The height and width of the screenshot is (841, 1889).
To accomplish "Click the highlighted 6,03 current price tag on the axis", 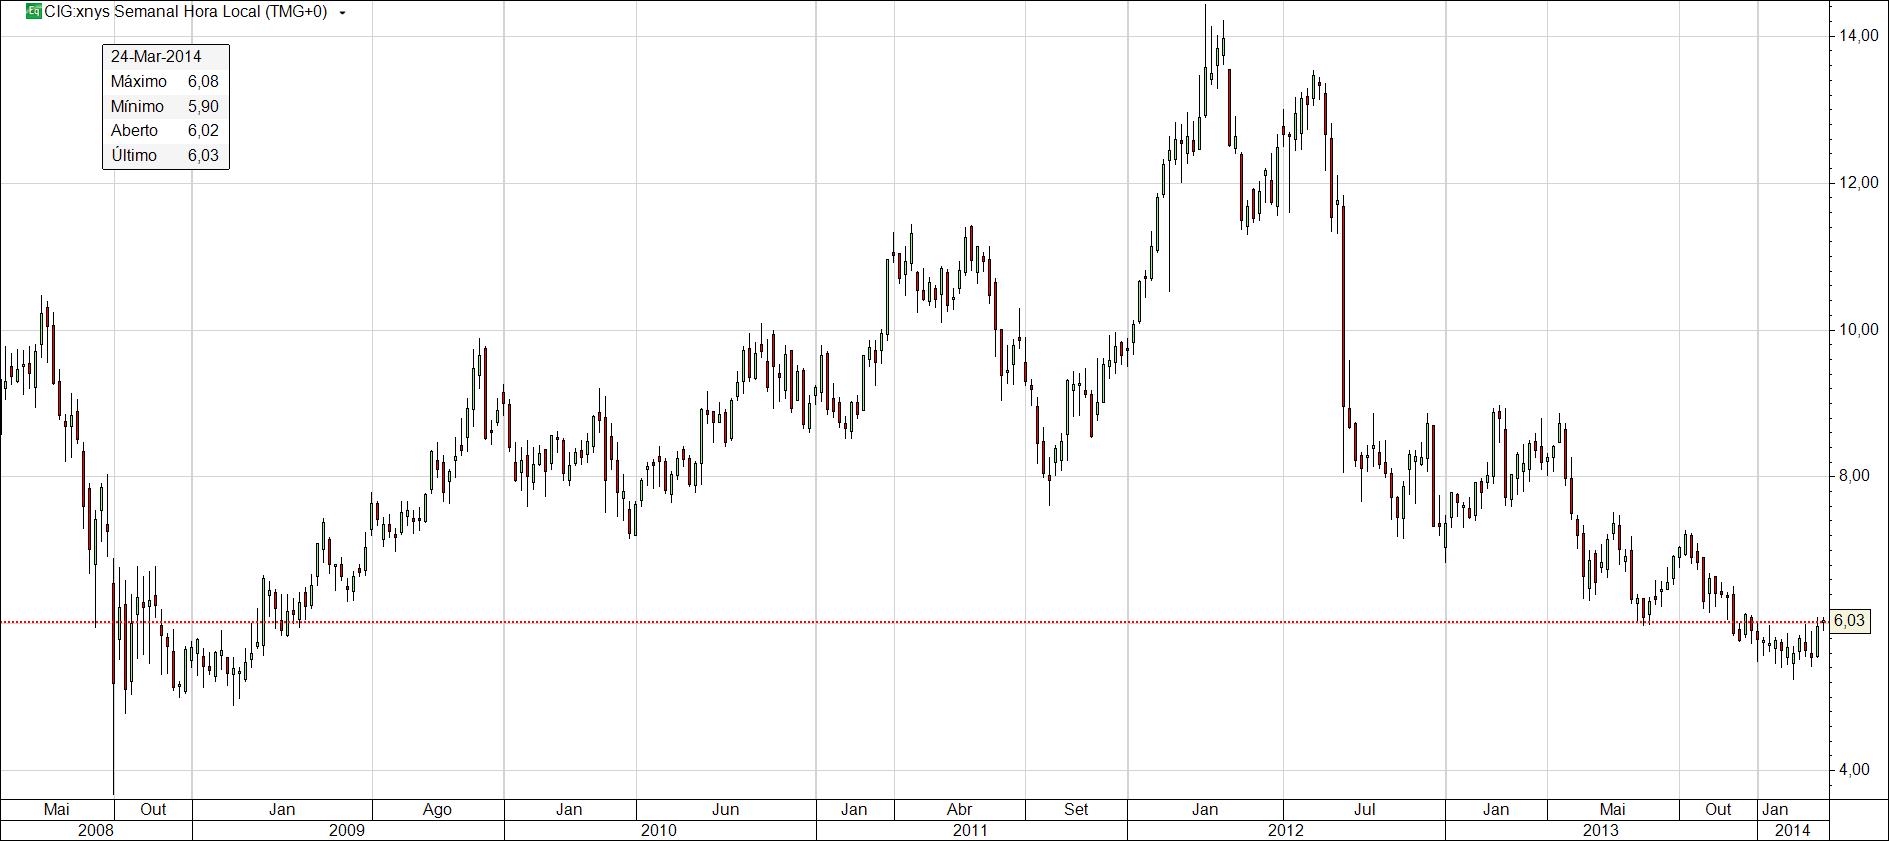I will pyautogui.click(x=1849, y=621).
